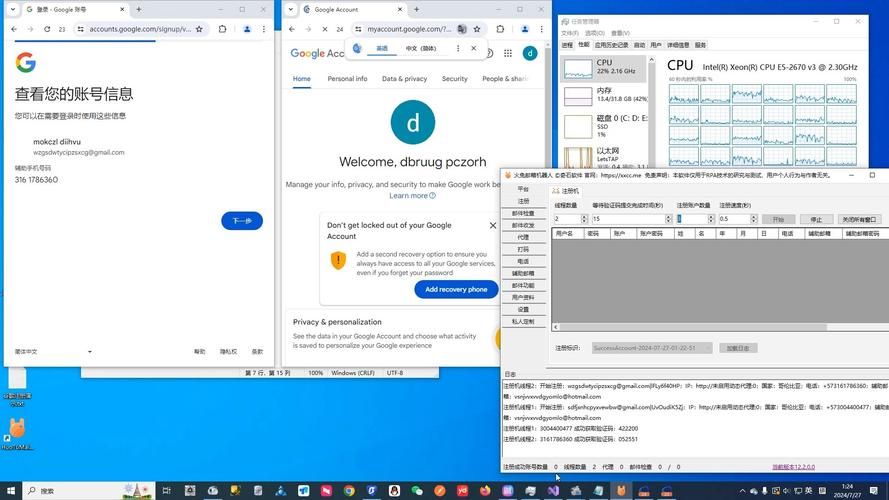Reload the Google signup page in left Chrome
The image size is (889, 500).
[47, 29]
